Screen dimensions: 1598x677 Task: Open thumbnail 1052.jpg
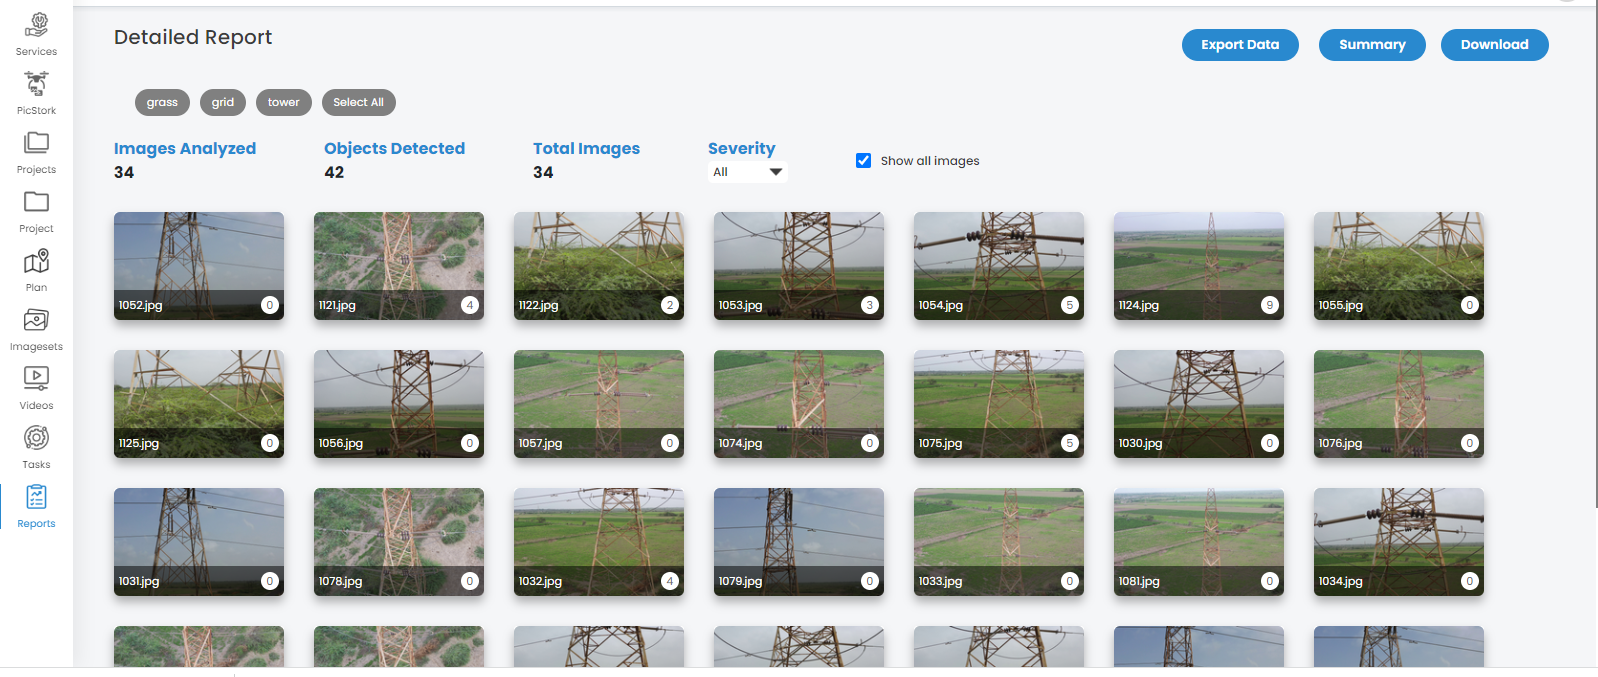click(199, 266)
